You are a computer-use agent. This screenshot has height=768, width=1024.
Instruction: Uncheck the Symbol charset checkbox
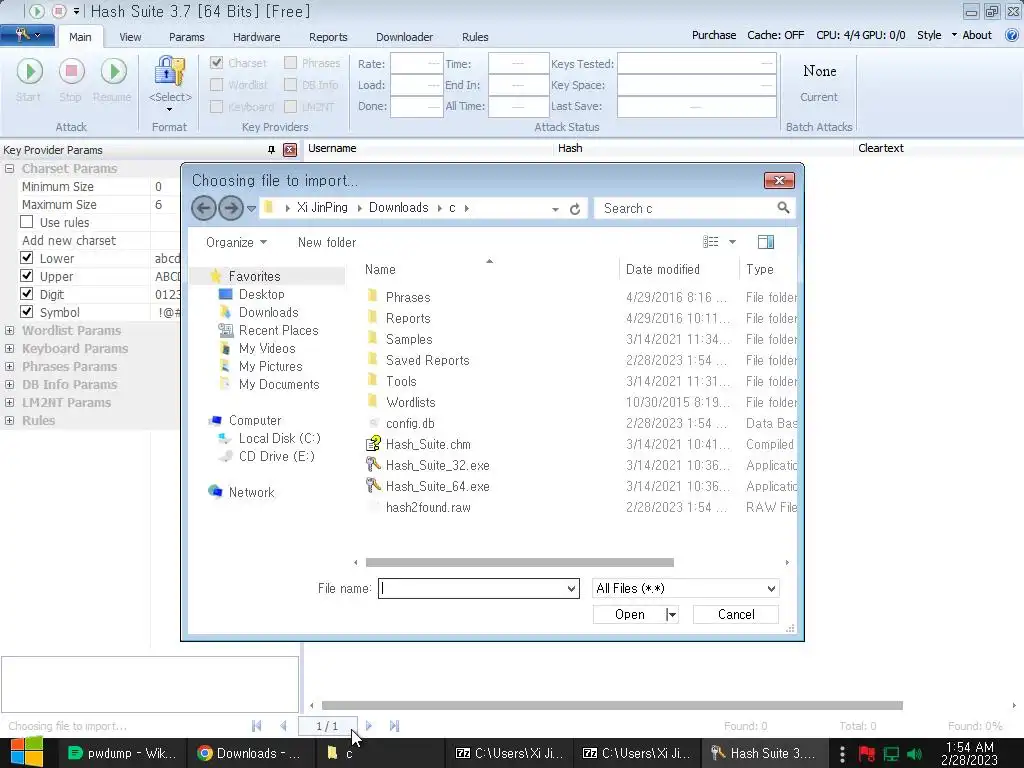(x=27, y=312)
